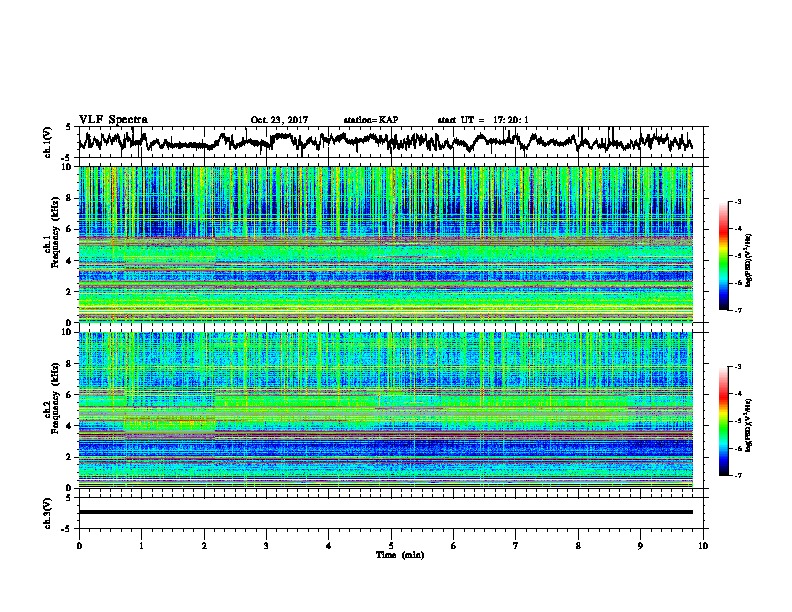
Task: Click the "-5" volt tick of ch.1 waveform
Action: (x=67, y=158)
